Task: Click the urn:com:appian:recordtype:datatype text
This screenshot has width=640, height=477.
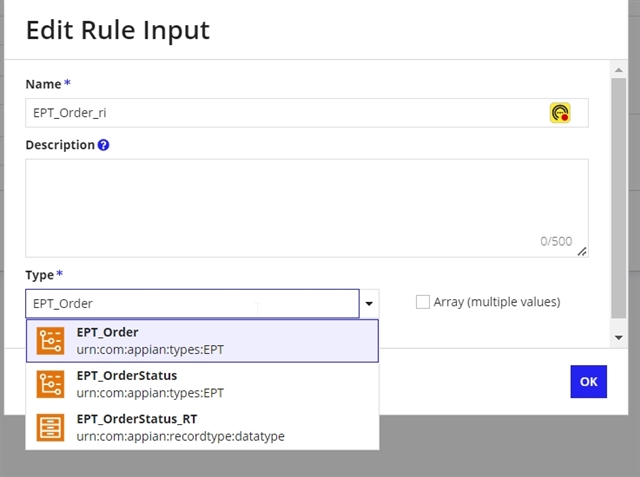Action: (x=180, y=436)
